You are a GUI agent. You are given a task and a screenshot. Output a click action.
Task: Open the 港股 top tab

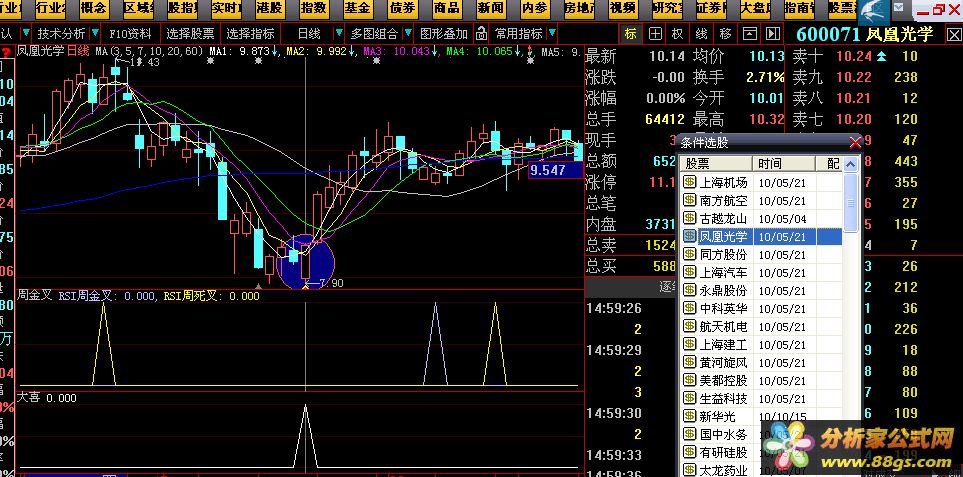point(268,9)
